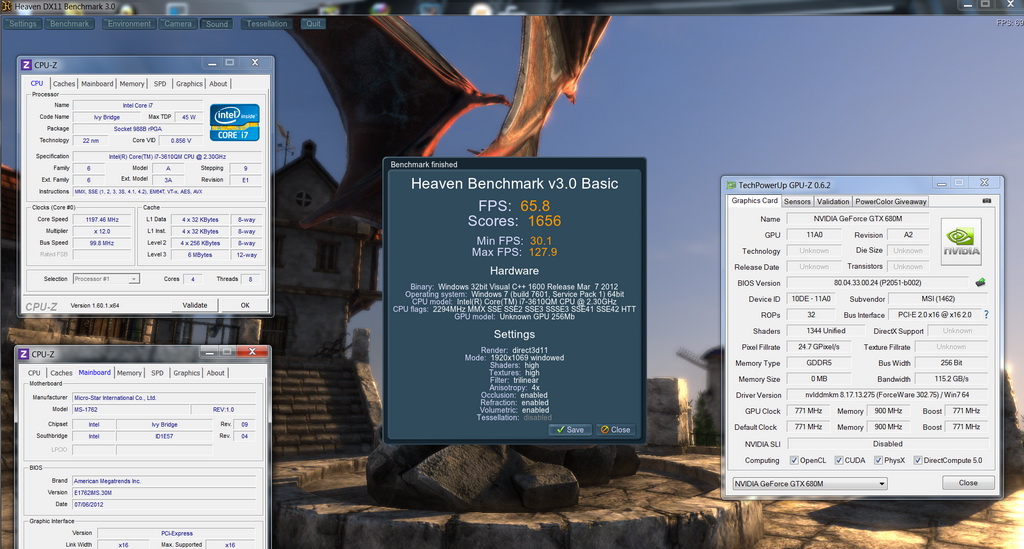Click the BIOS Version field in GPU-Z

click(x=879, y=283)
